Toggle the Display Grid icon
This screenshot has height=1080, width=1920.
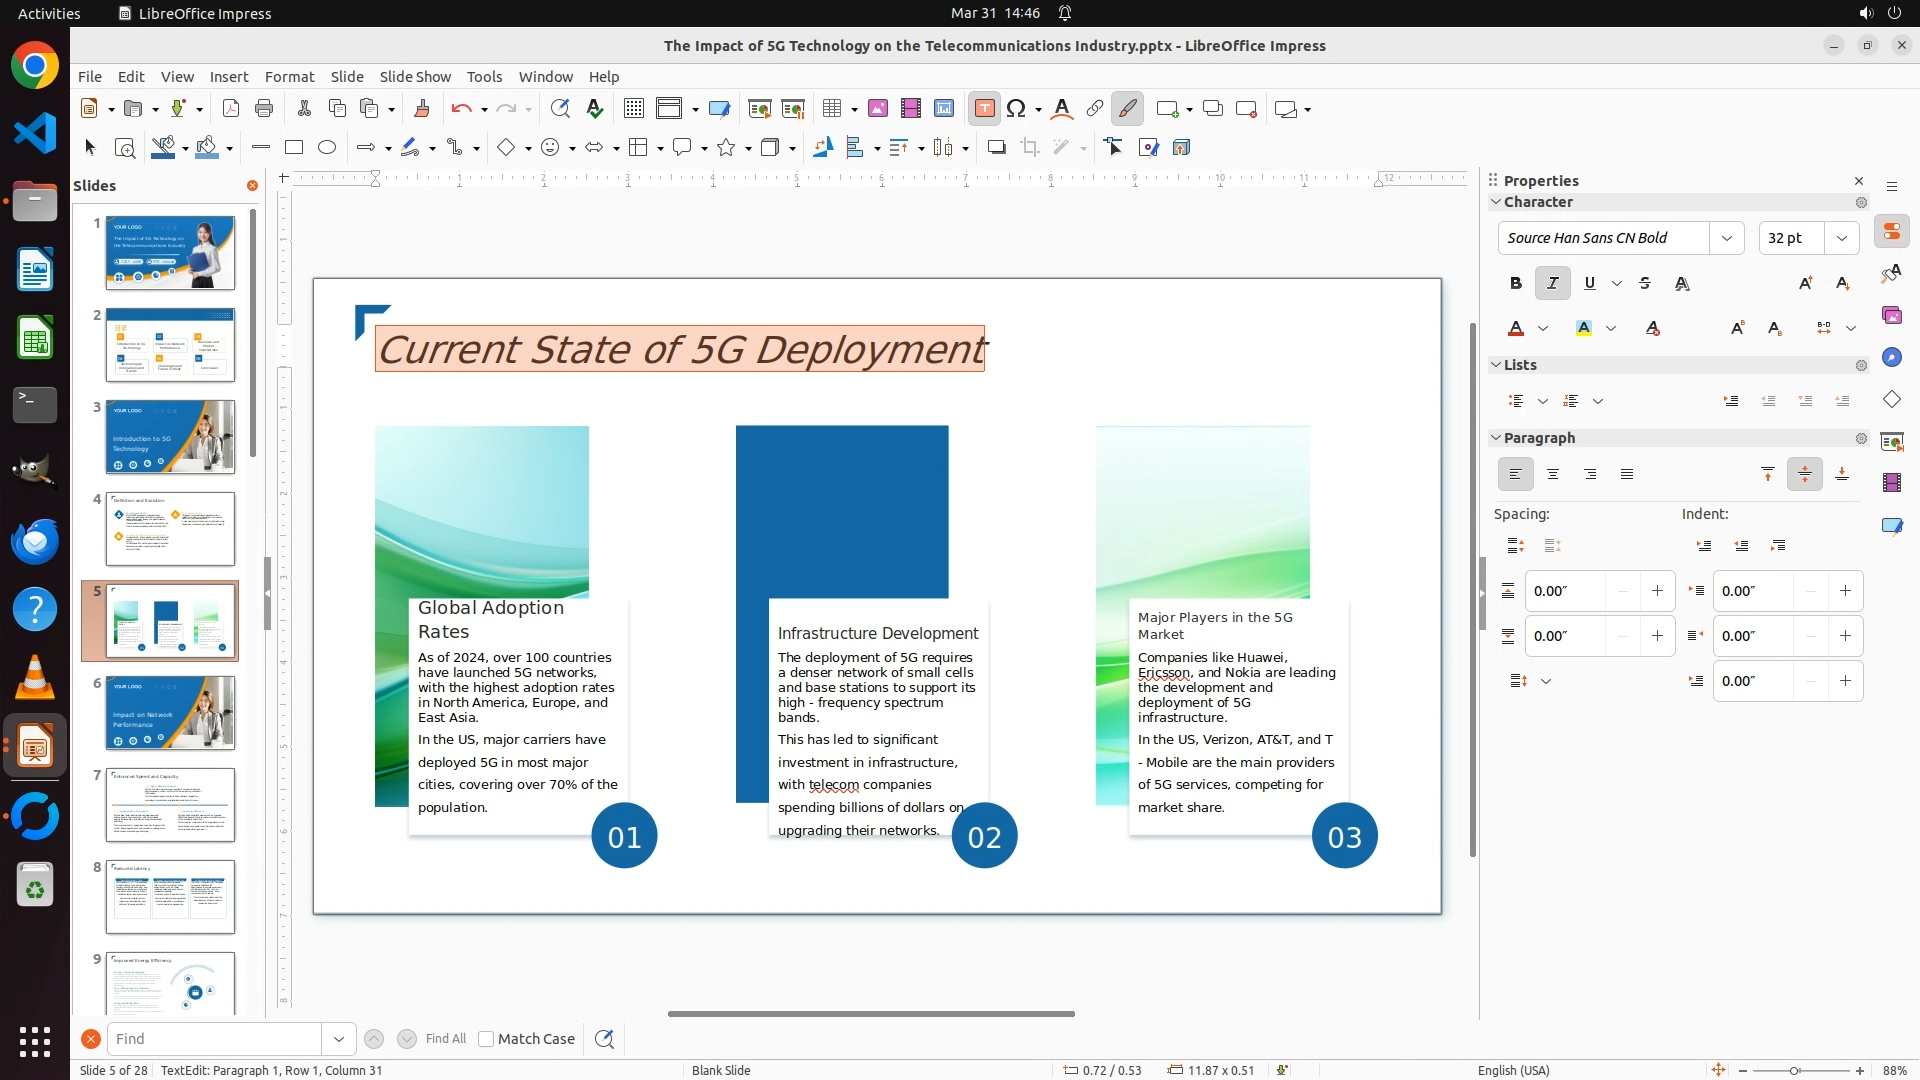pyautogui.click(x=633, y=109)
